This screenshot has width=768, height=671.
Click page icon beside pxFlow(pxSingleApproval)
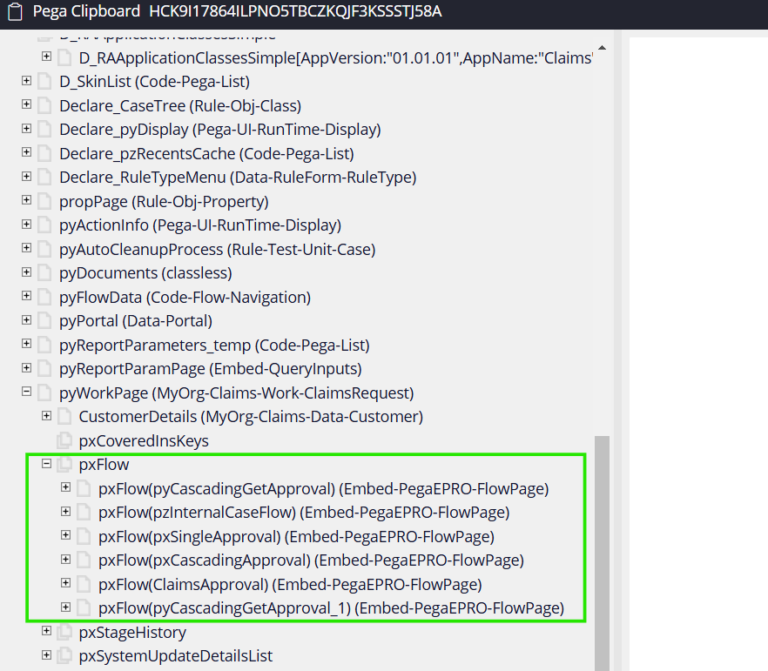(x=84, y=536)
